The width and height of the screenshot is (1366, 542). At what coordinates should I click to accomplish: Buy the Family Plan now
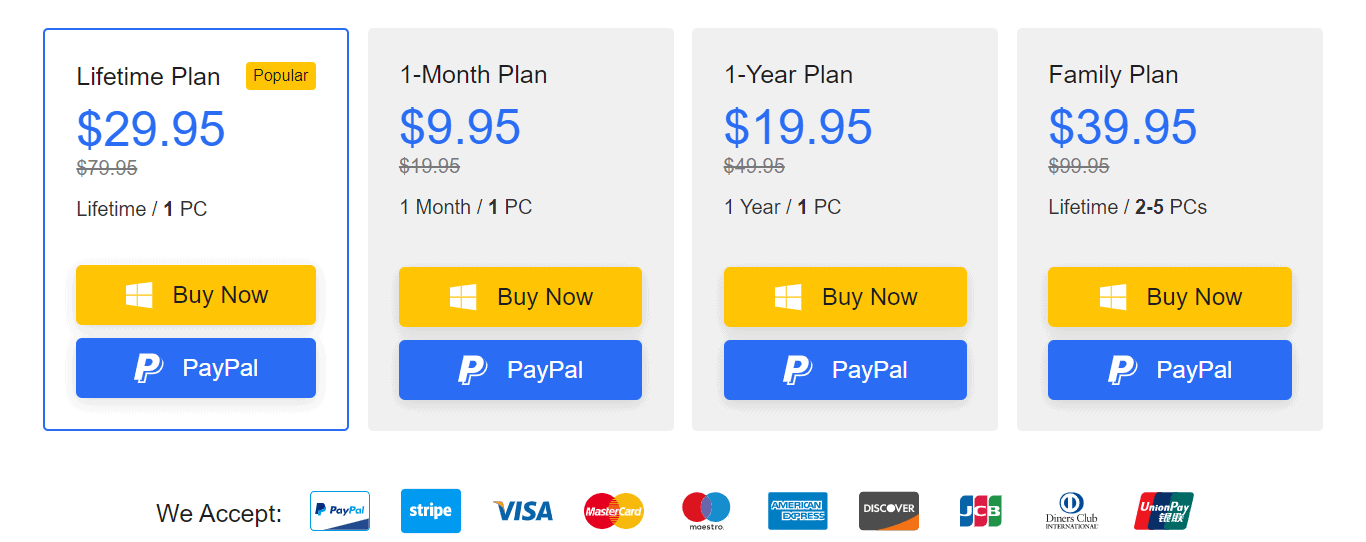tap(1170, 297)
